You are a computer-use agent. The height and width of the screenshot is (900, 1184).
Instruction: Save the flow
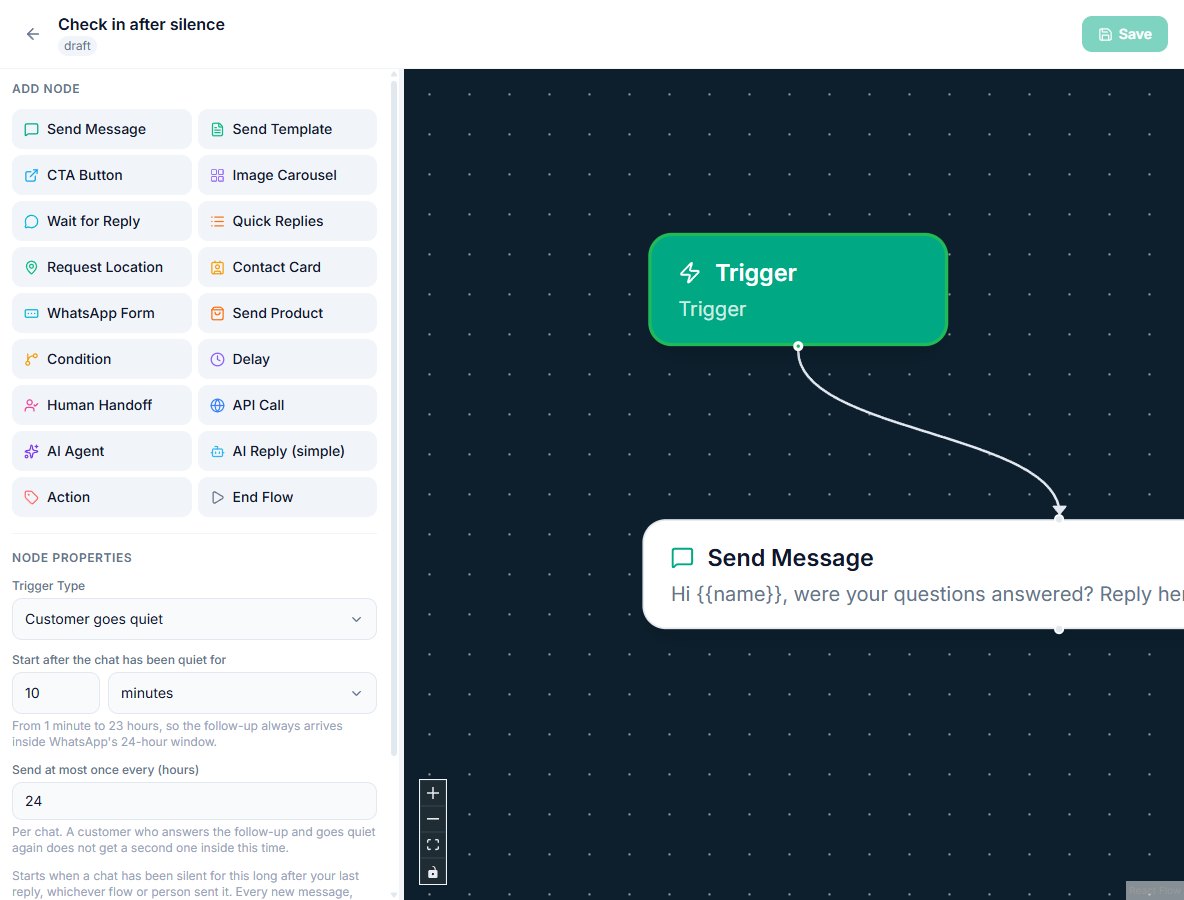[x=1124, y=34]
